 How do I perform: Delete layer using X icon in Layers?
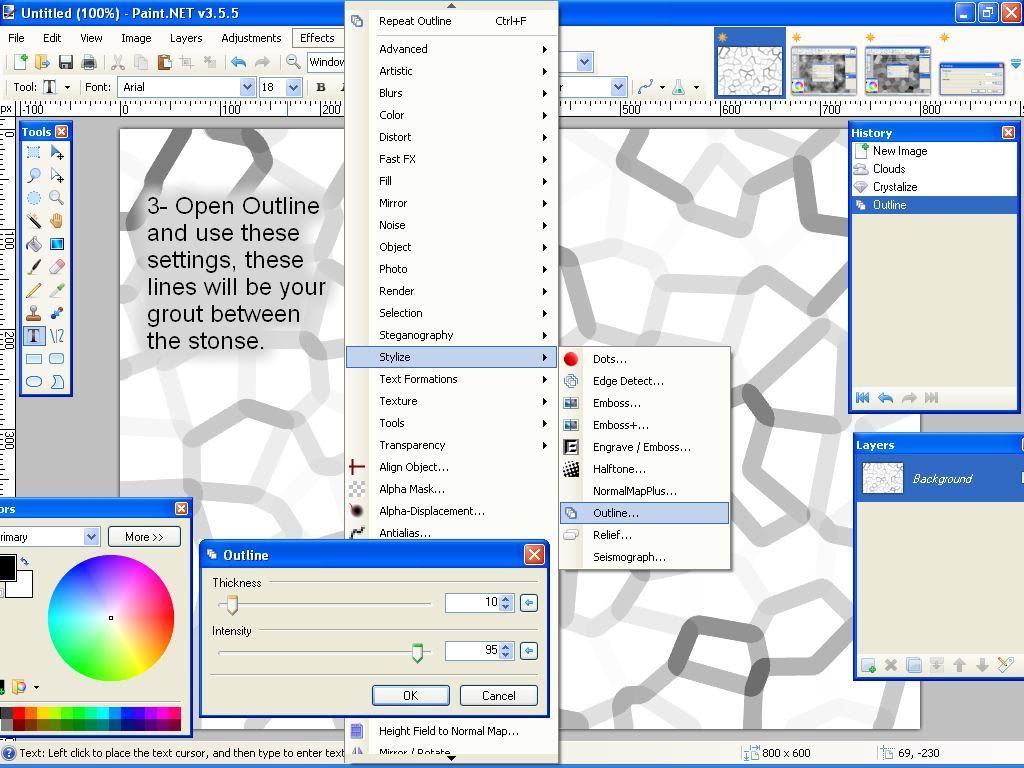tap(891, 665)
